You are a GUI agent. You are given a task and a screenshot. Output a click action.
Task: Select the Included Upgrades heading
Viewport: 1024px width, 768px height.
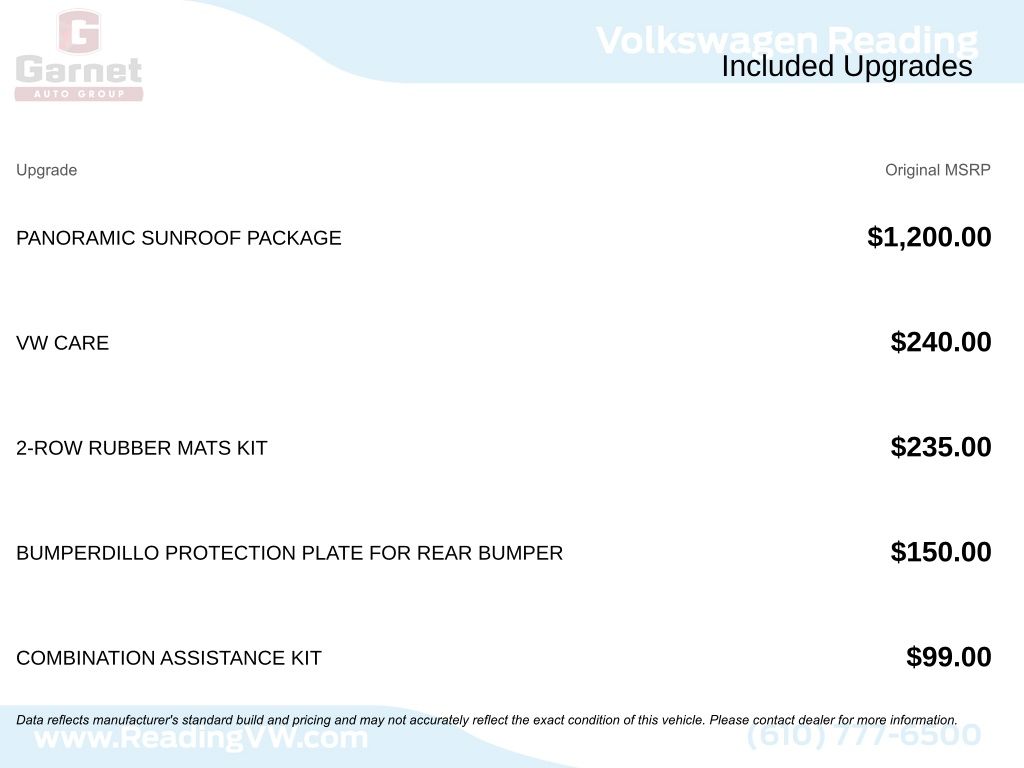pos(846,67)
